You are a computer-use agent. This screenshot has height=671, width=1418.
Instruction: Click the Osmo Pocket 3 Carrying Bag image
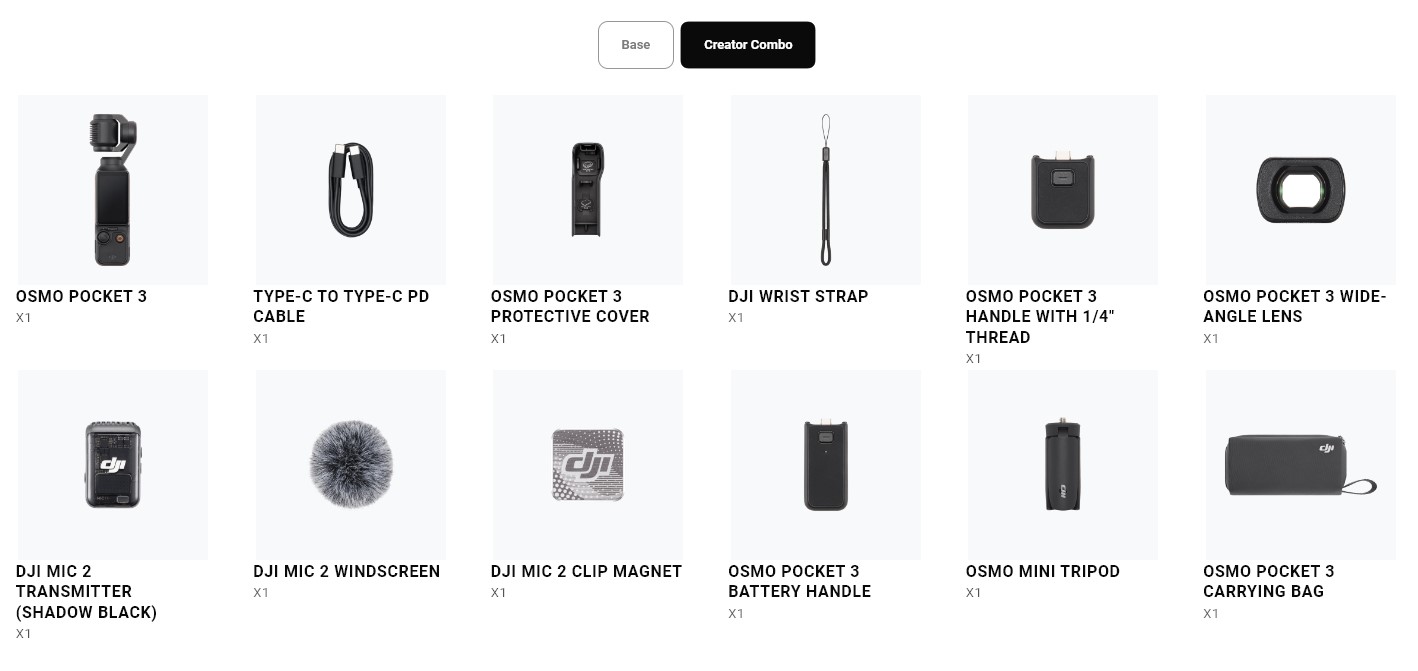(x=1301, y=465)
